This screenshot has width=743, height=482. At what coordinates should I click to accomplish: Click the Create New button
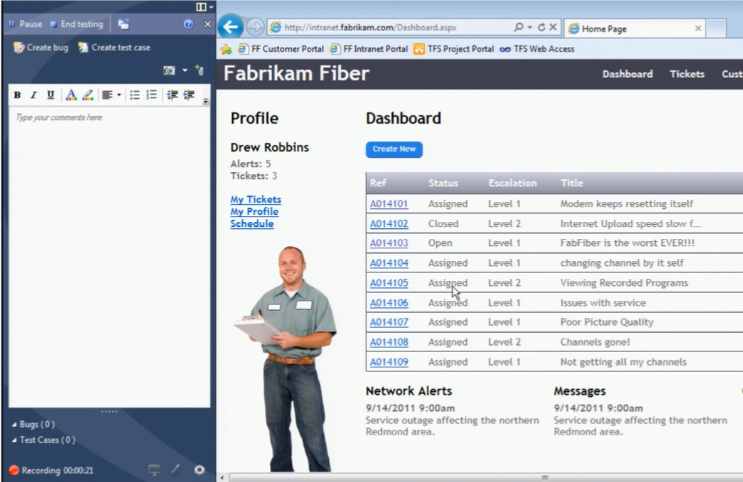click(394, 149)
